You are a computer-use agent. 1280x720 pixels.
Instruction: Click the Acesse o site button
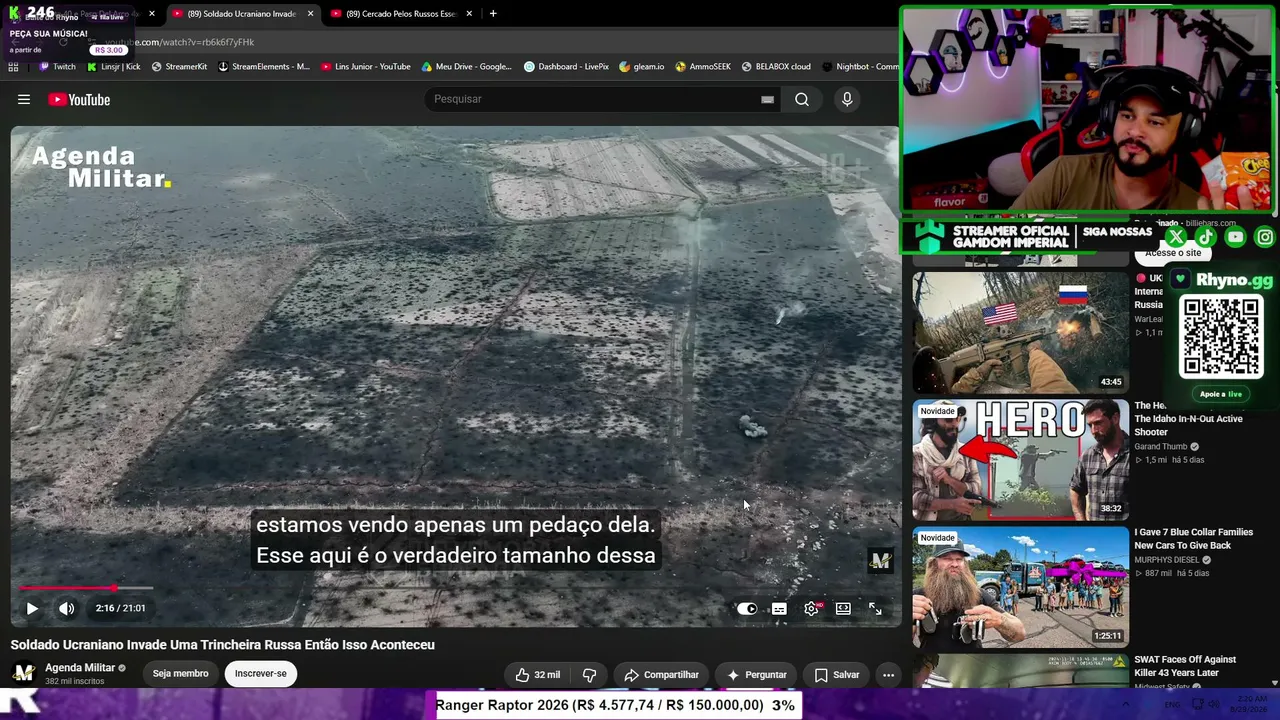pyautogui.click(x=1173, y=253)
